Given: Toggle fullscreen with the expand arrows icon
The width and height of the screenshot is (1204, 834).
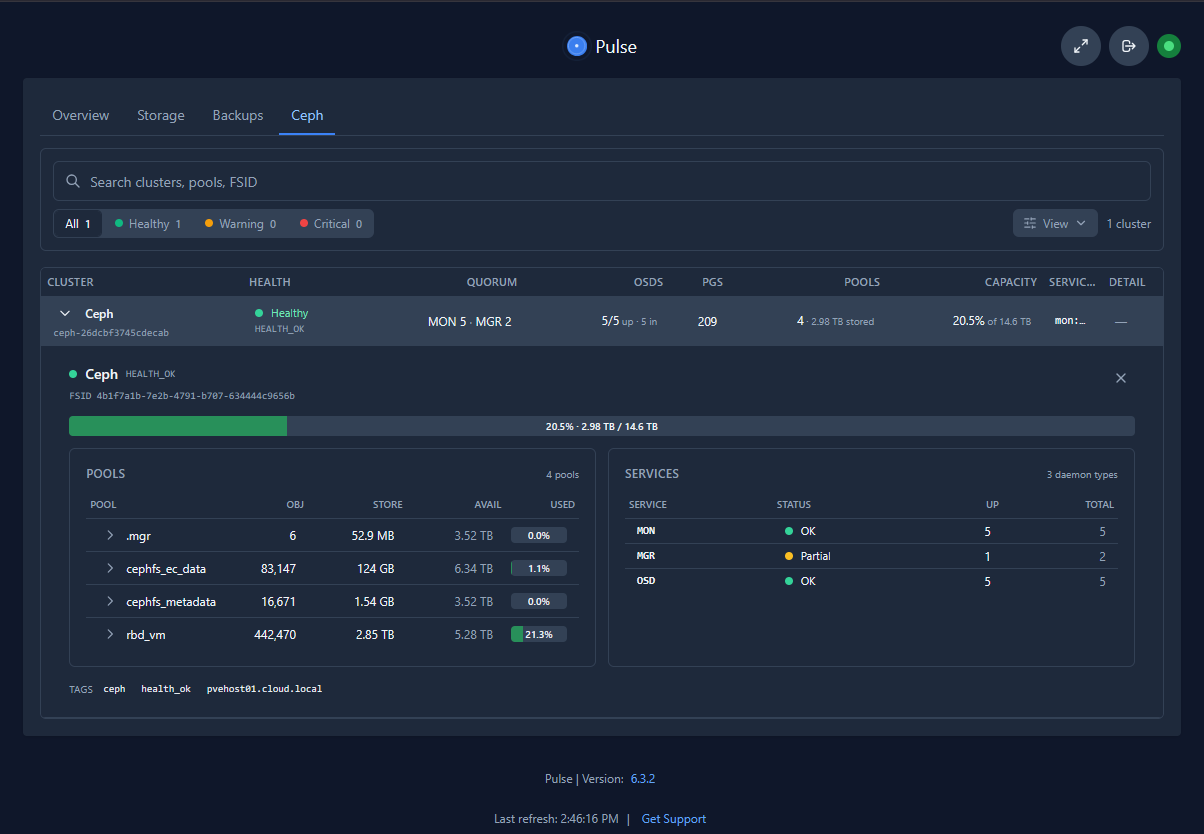Looking at the screenshot, I should click(x=1081, y=46).
